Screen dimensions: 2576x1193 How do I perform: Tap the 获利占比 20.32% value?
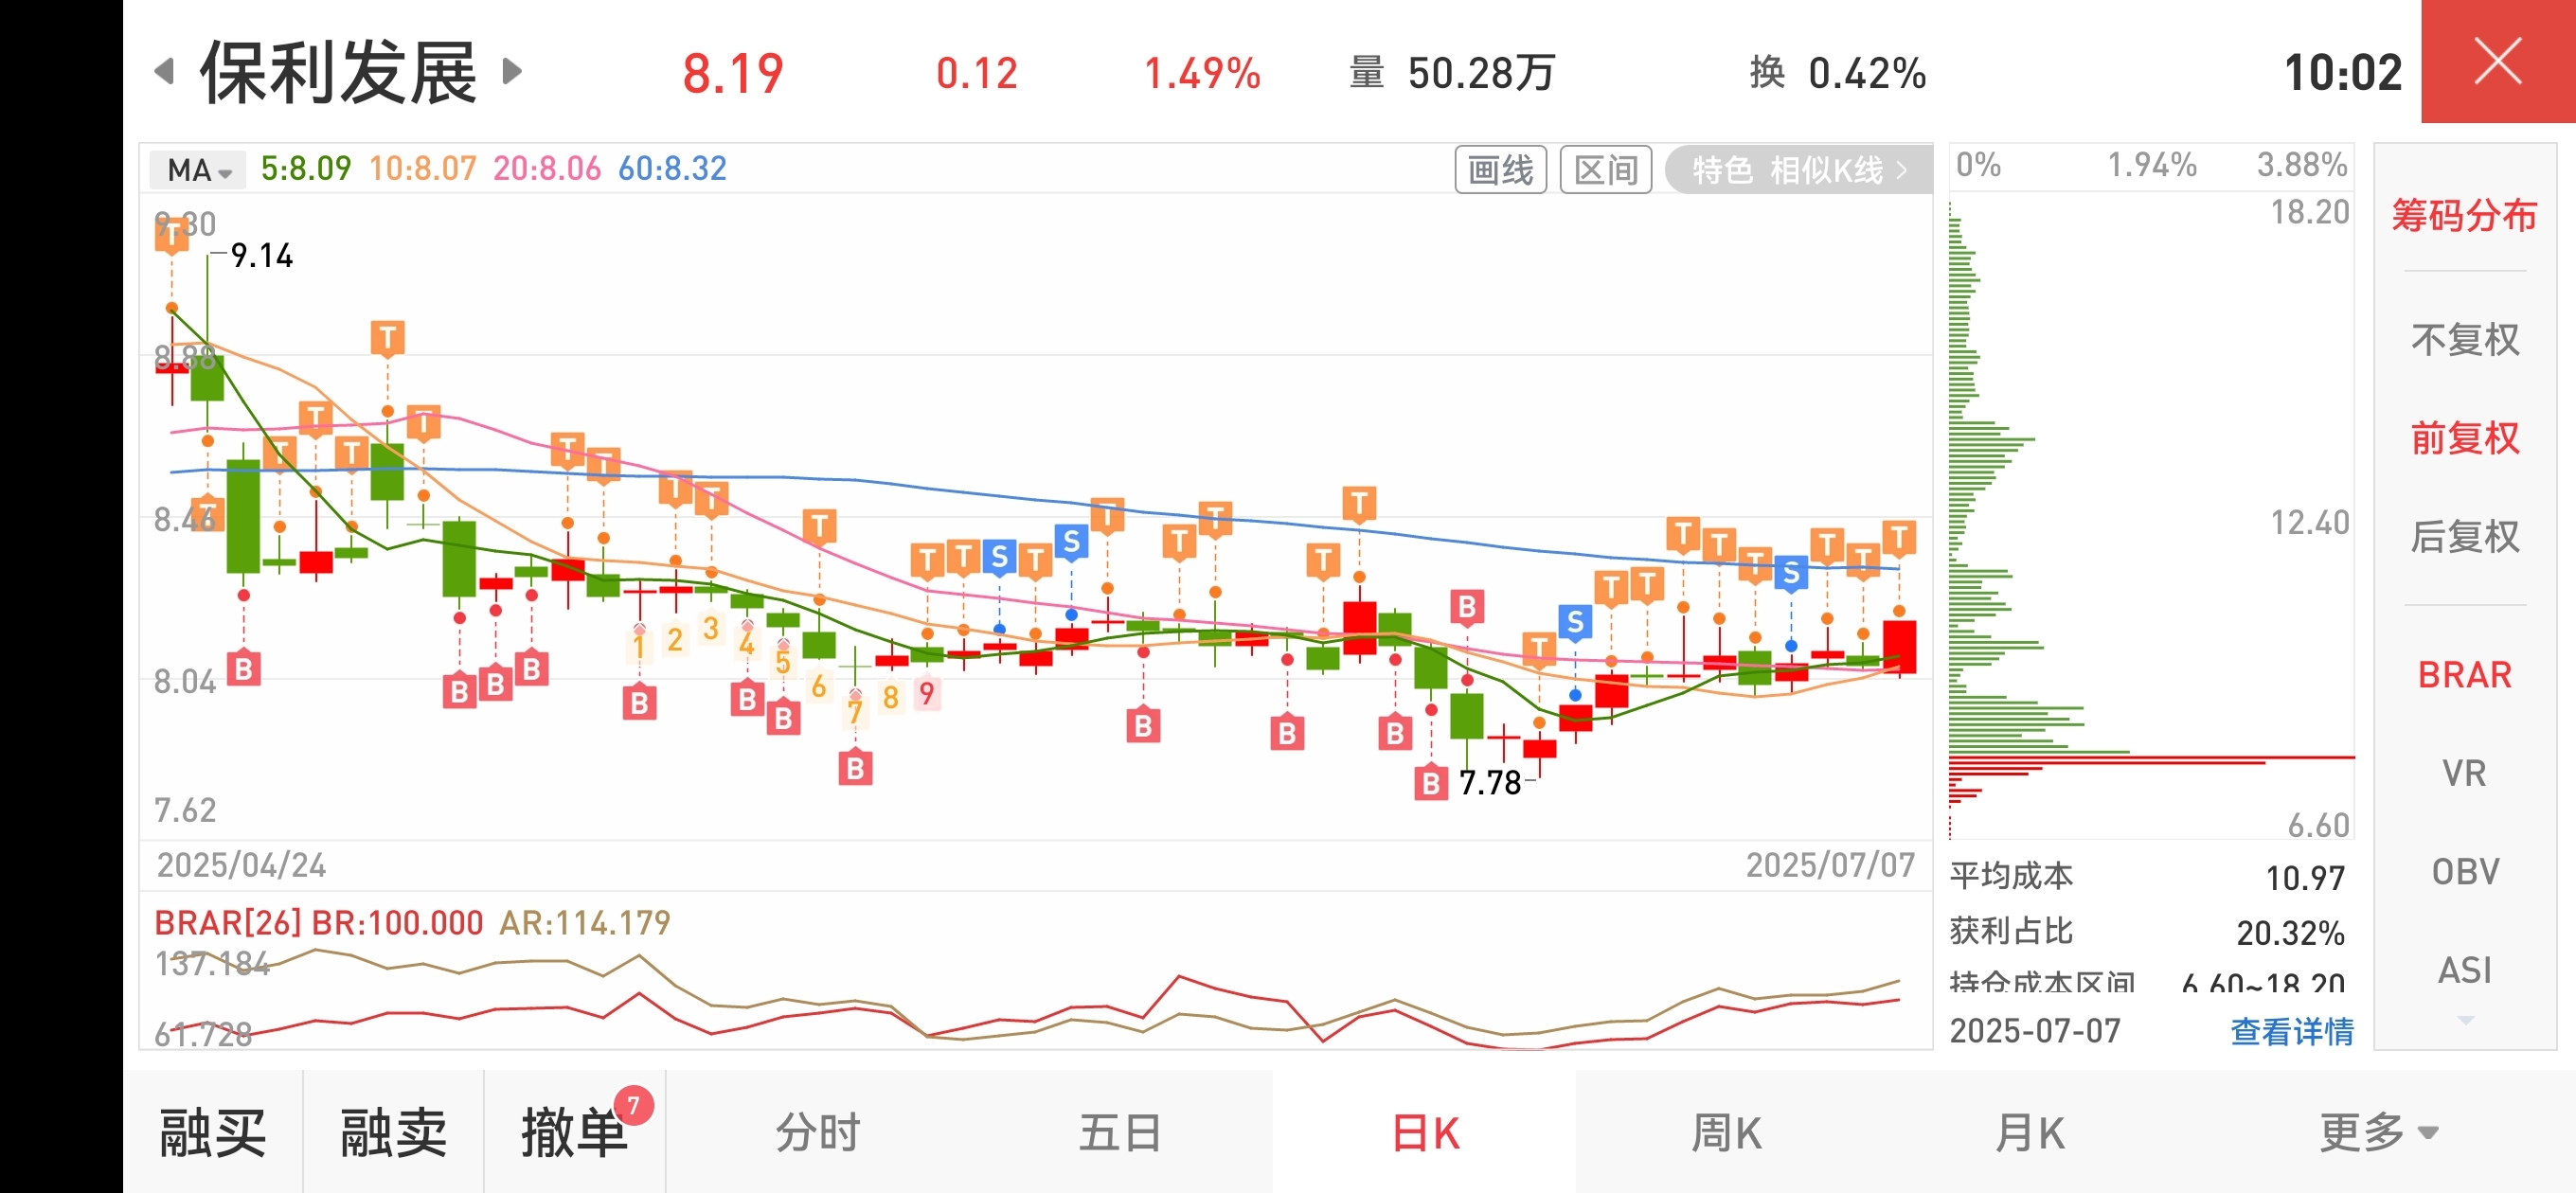pos(2290,933)
